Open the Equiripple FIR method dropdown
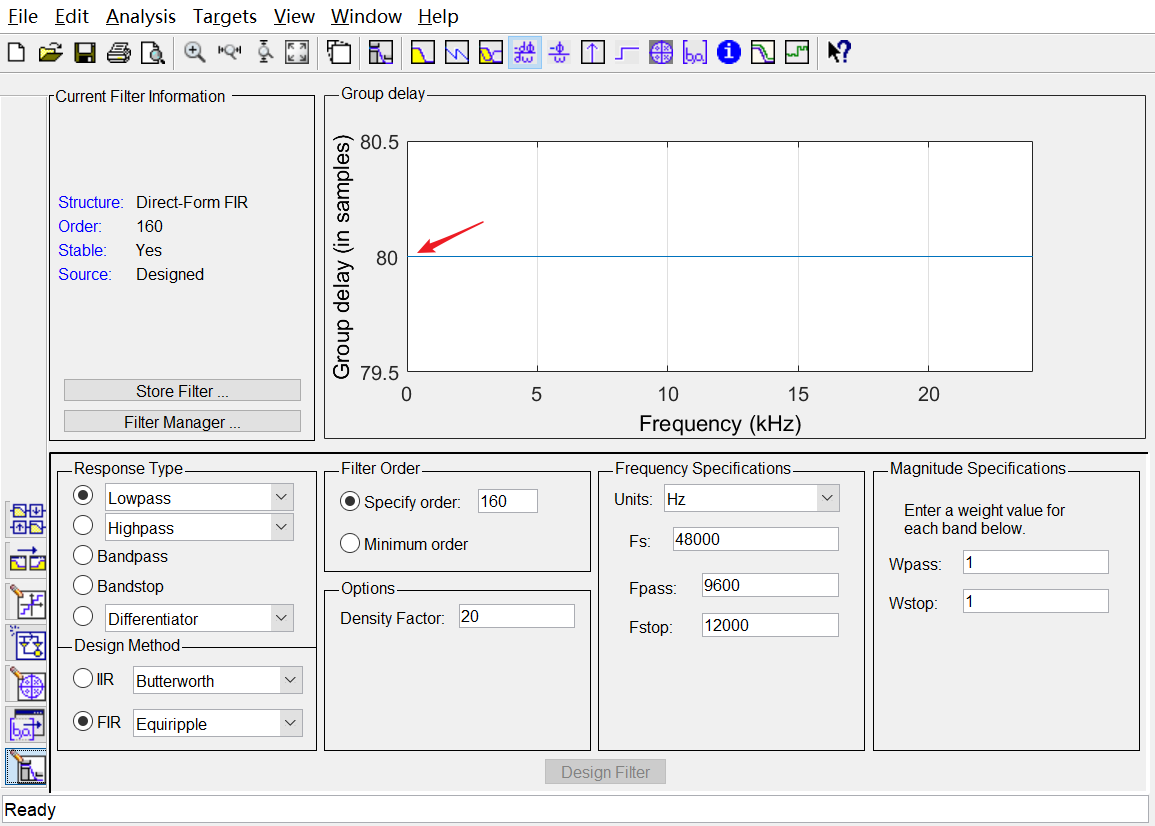This screenshot has height=826, width=1155. pyautogui.click(x=291, y=724)
